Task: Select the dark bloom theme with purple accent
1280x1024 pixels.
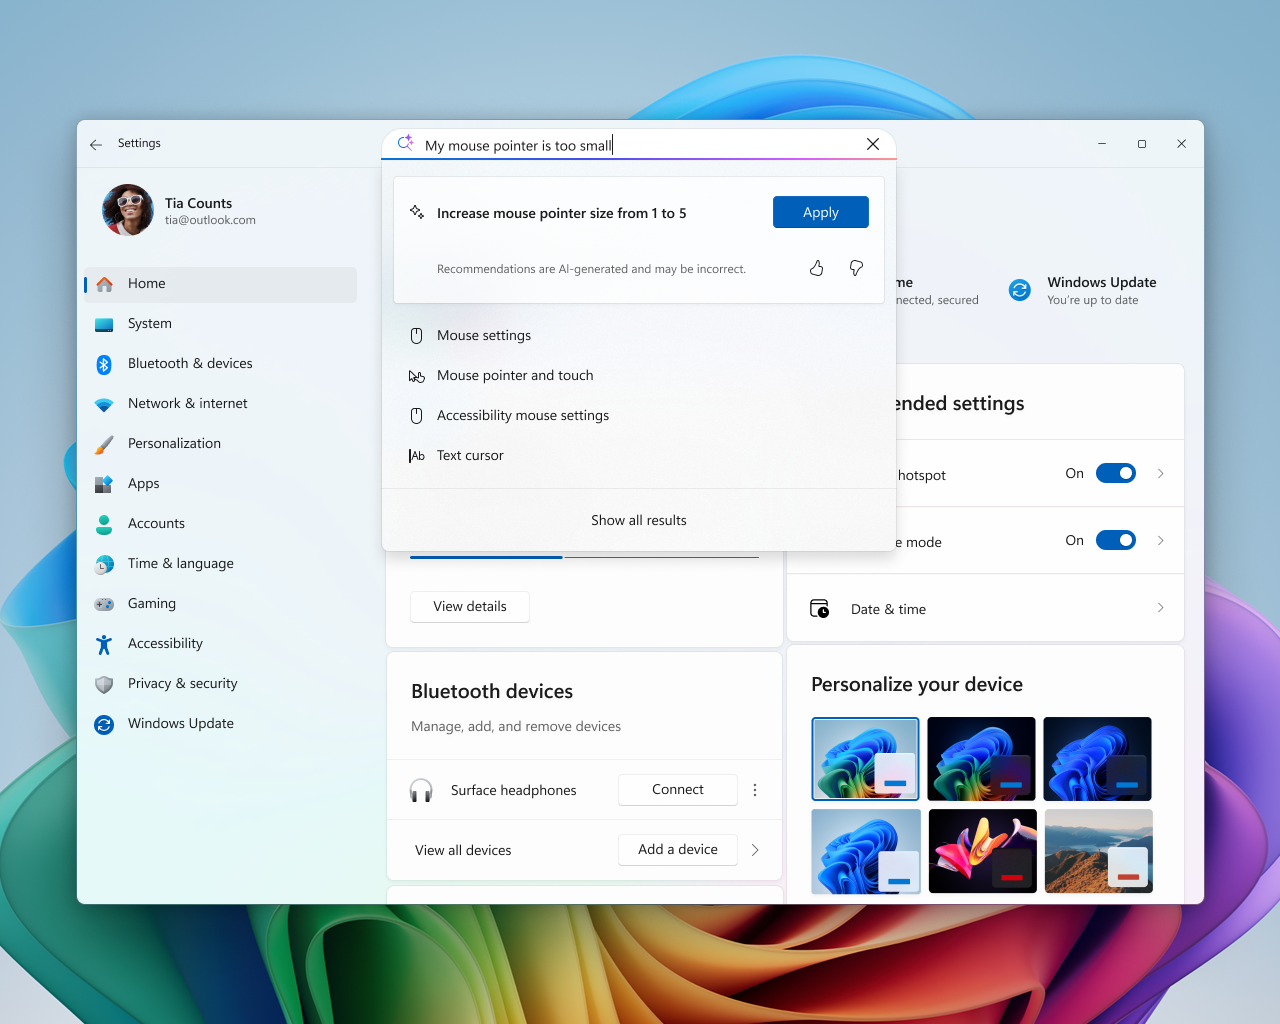Action: [982, 759]
